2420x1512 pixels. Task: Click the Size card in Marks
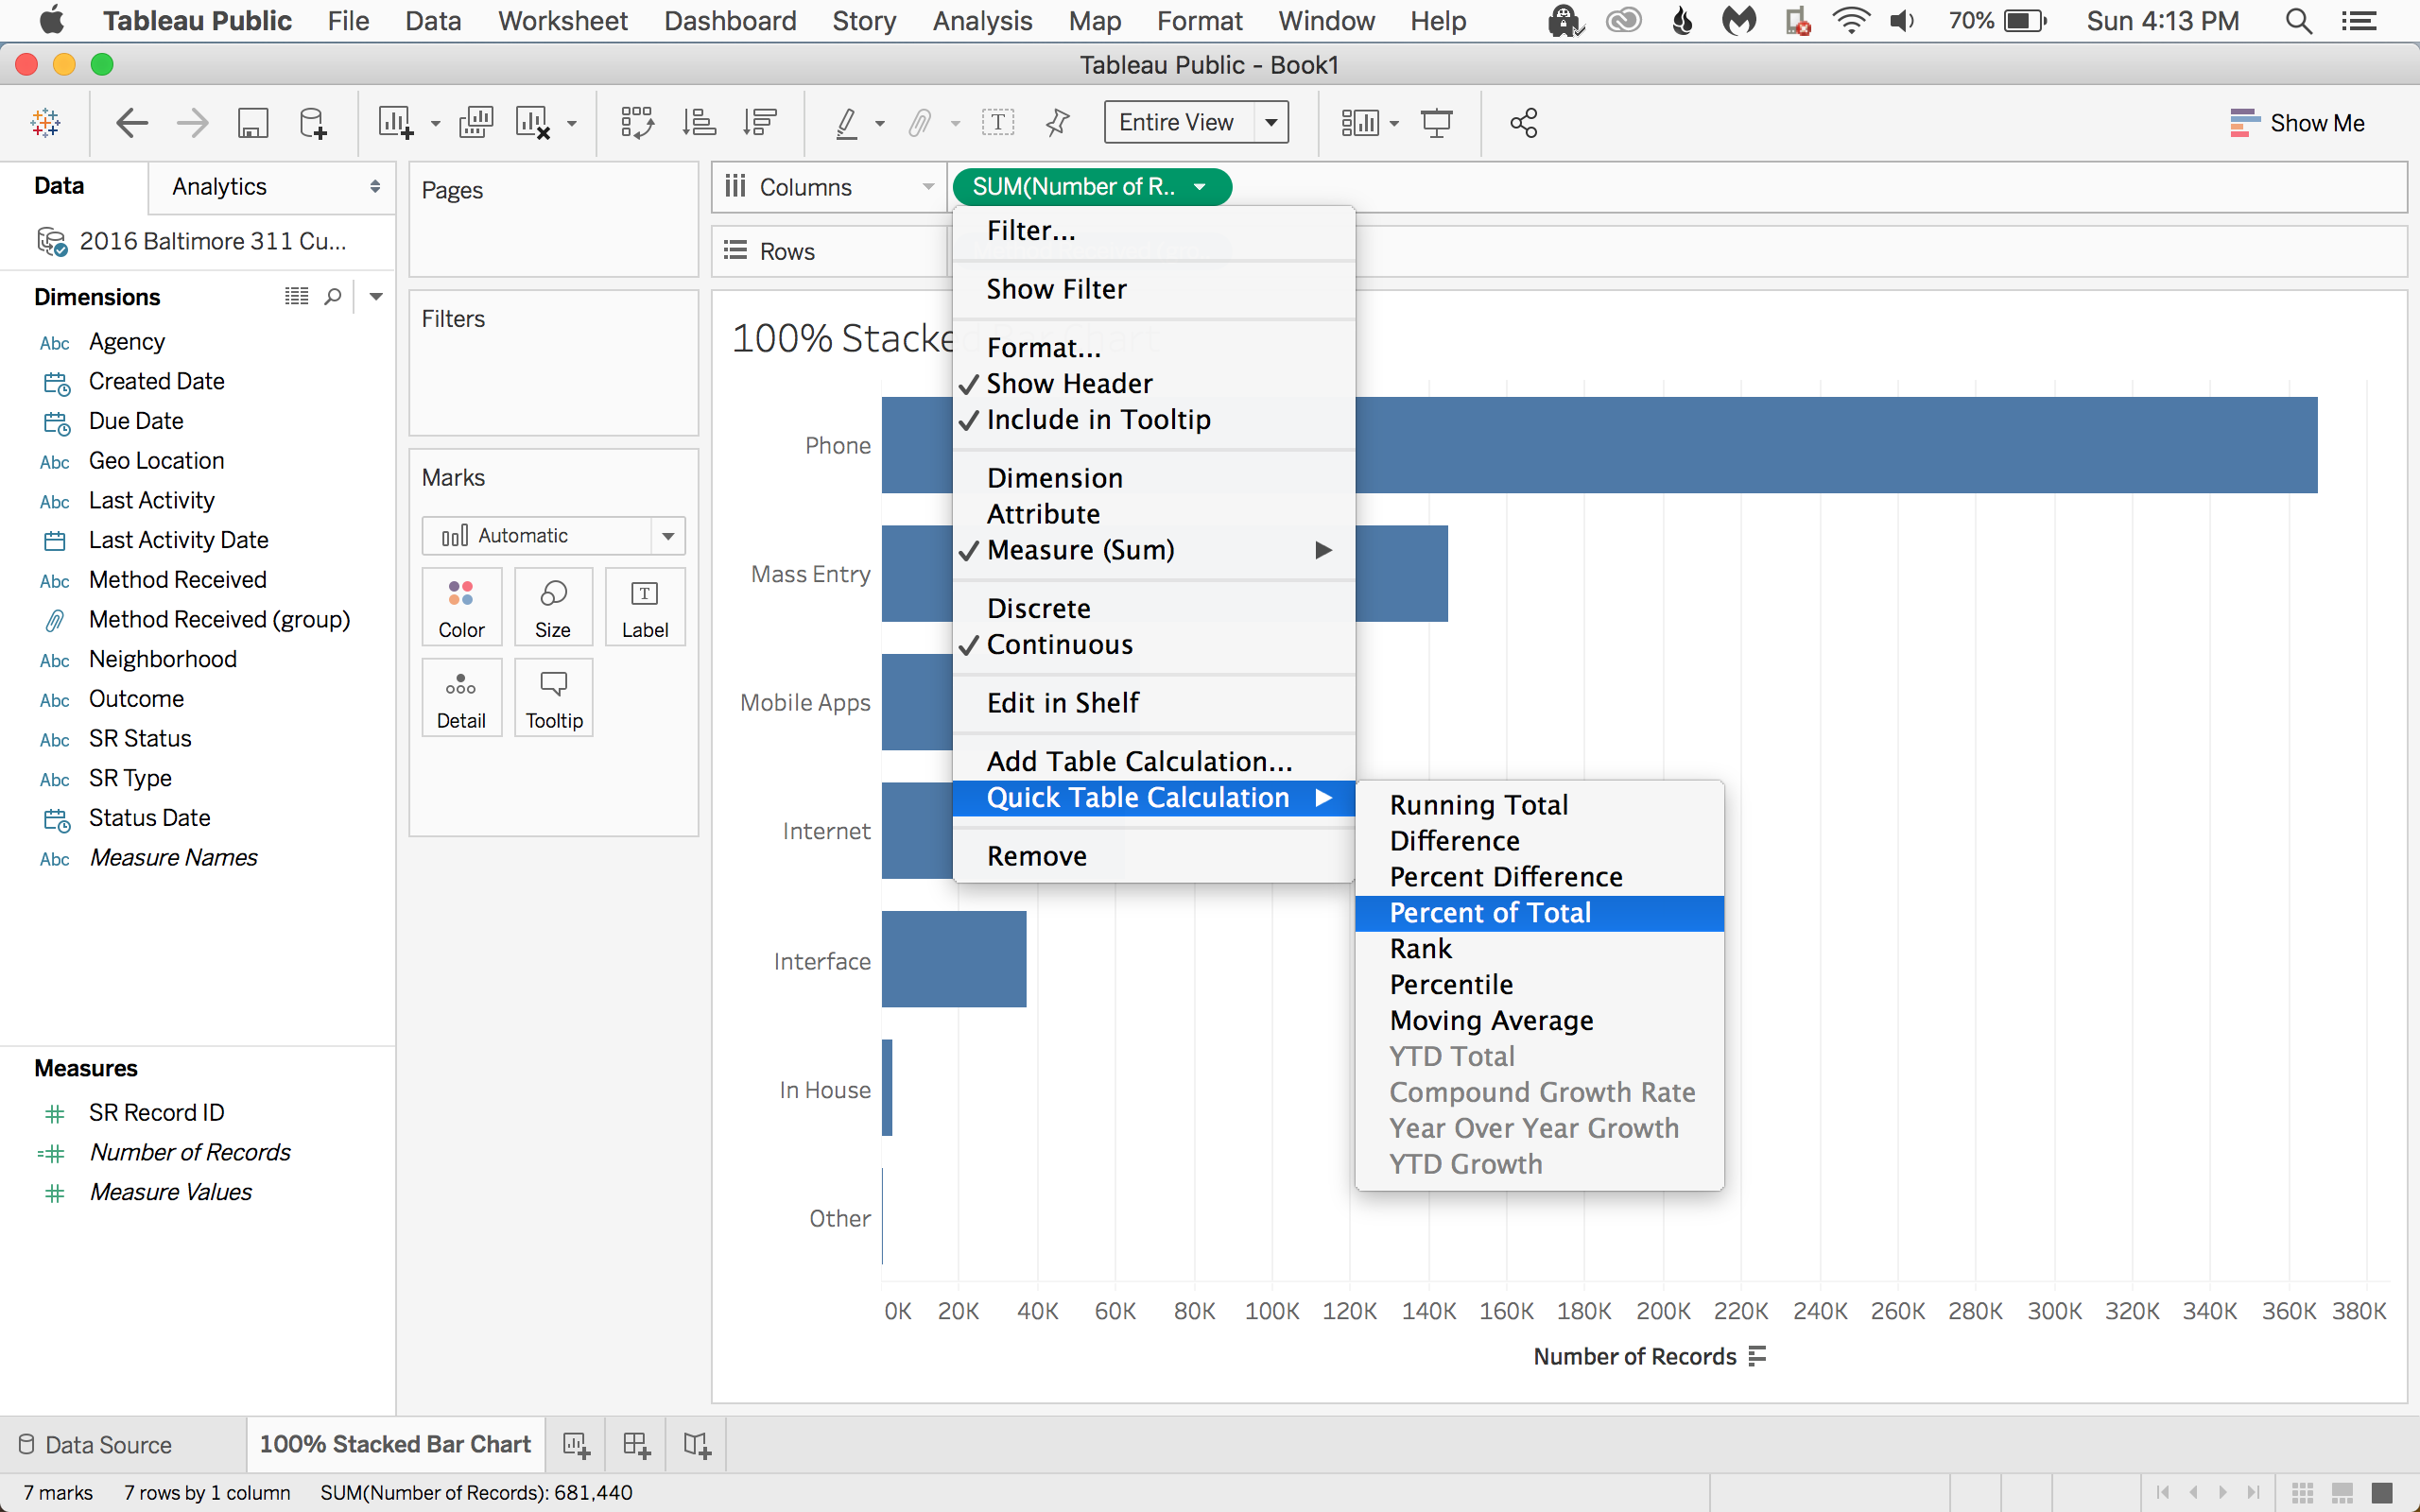pyautogui.click(x=553, y=607)
